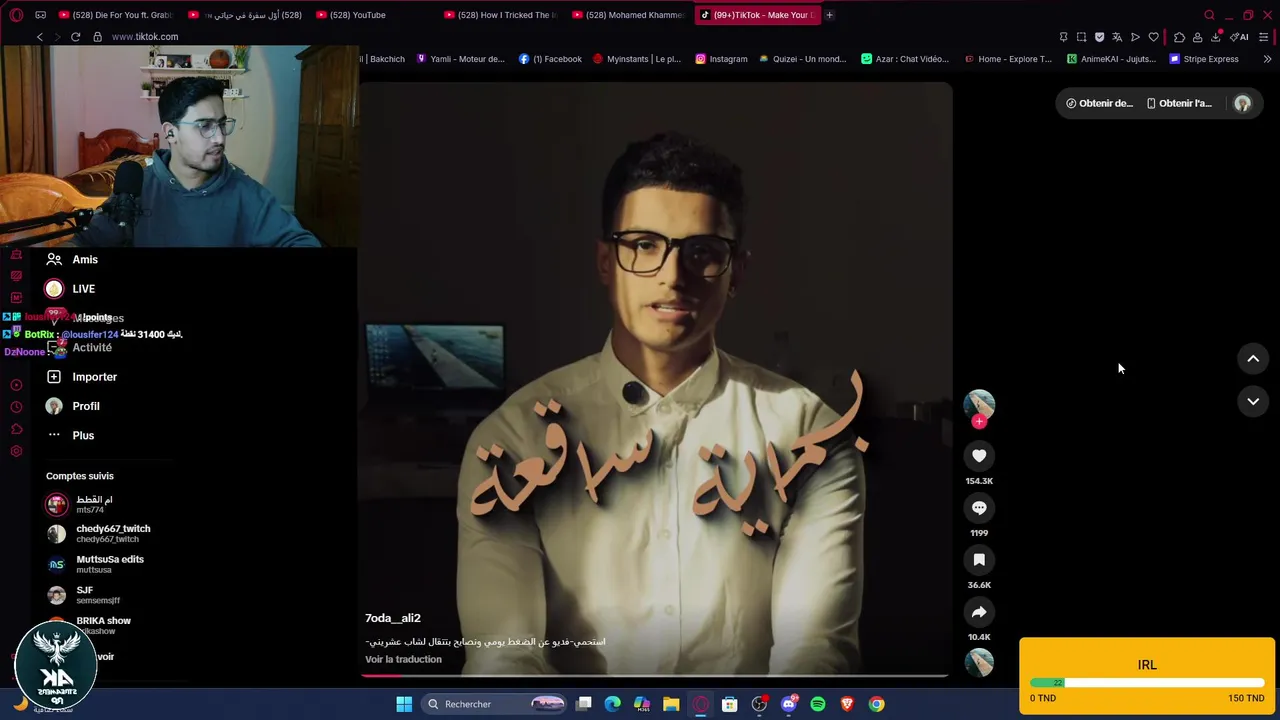This screenshot has height=720, width=1280.
Task: Seek on the video progress bar
Action: pos(655,676)
